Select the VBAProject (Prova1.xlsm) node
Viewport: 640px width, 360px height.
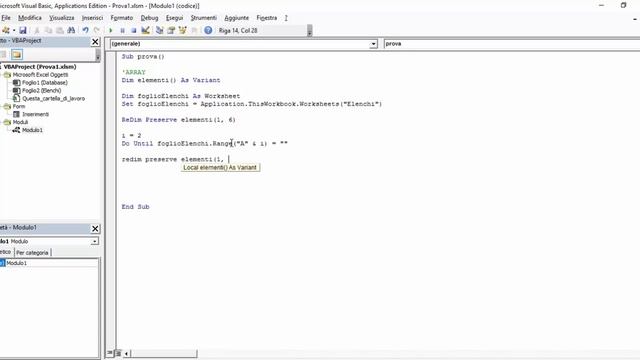40,67
